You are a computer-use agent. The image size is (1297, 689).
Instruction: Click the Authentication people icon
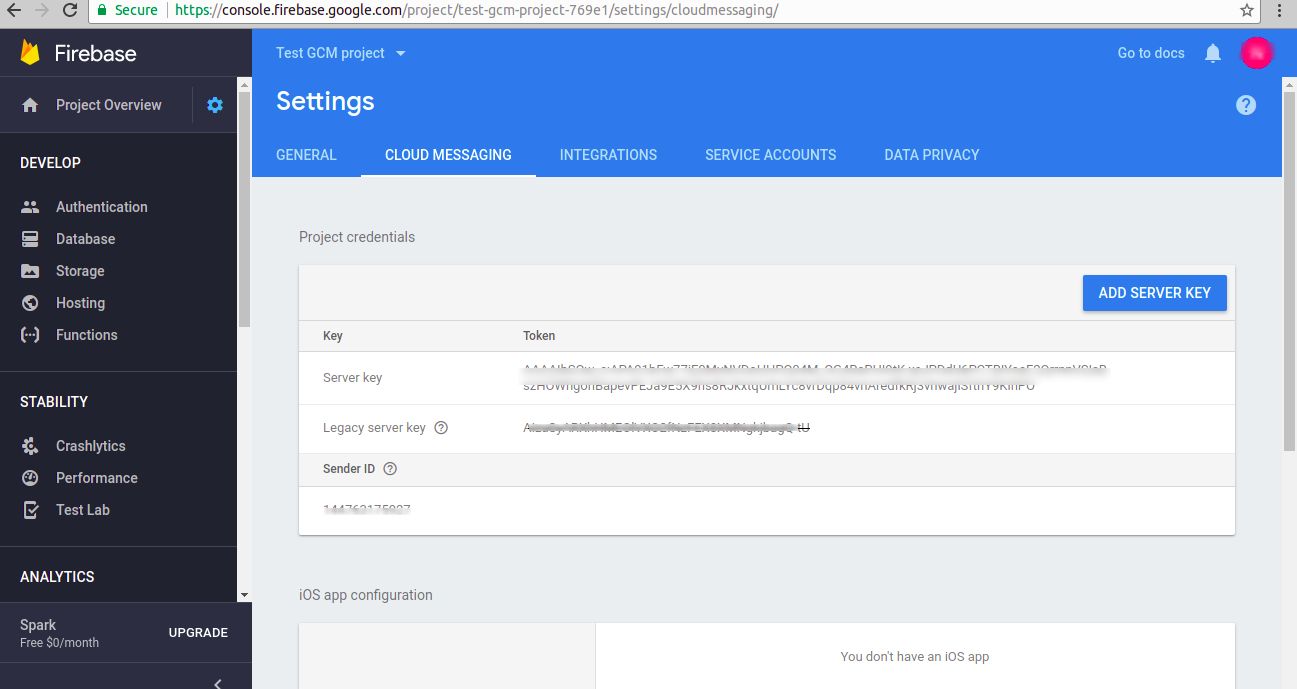[x=30, y=207]
